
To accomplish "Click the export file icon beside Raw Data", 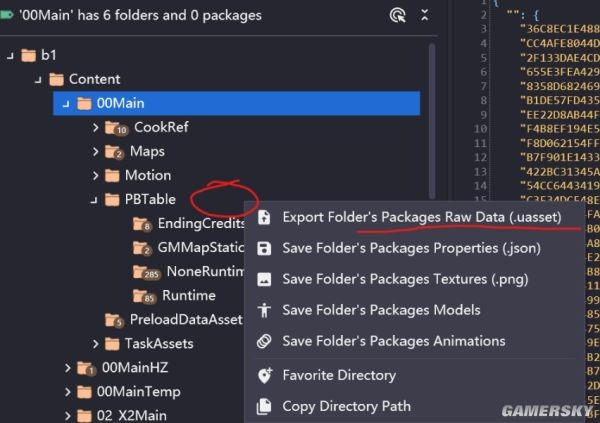I will point(264,217).
